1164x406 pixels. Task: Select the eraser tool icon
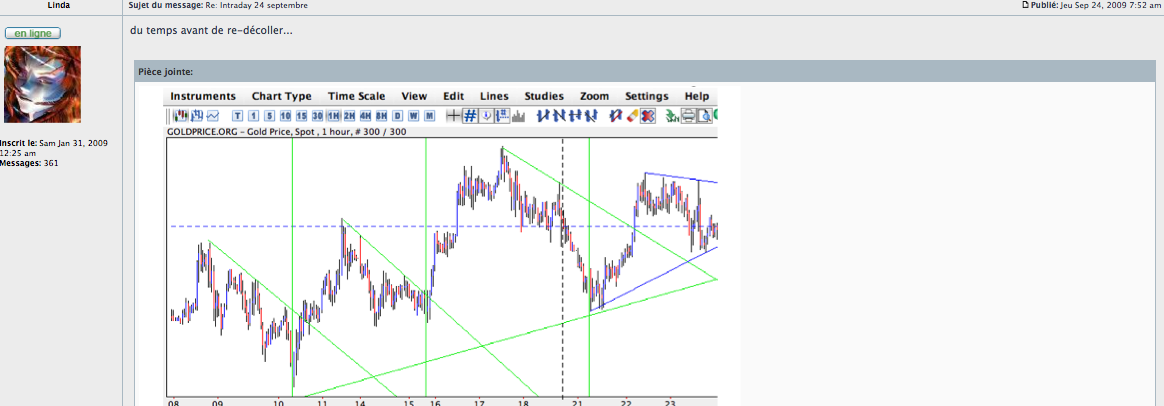(632, 116)
